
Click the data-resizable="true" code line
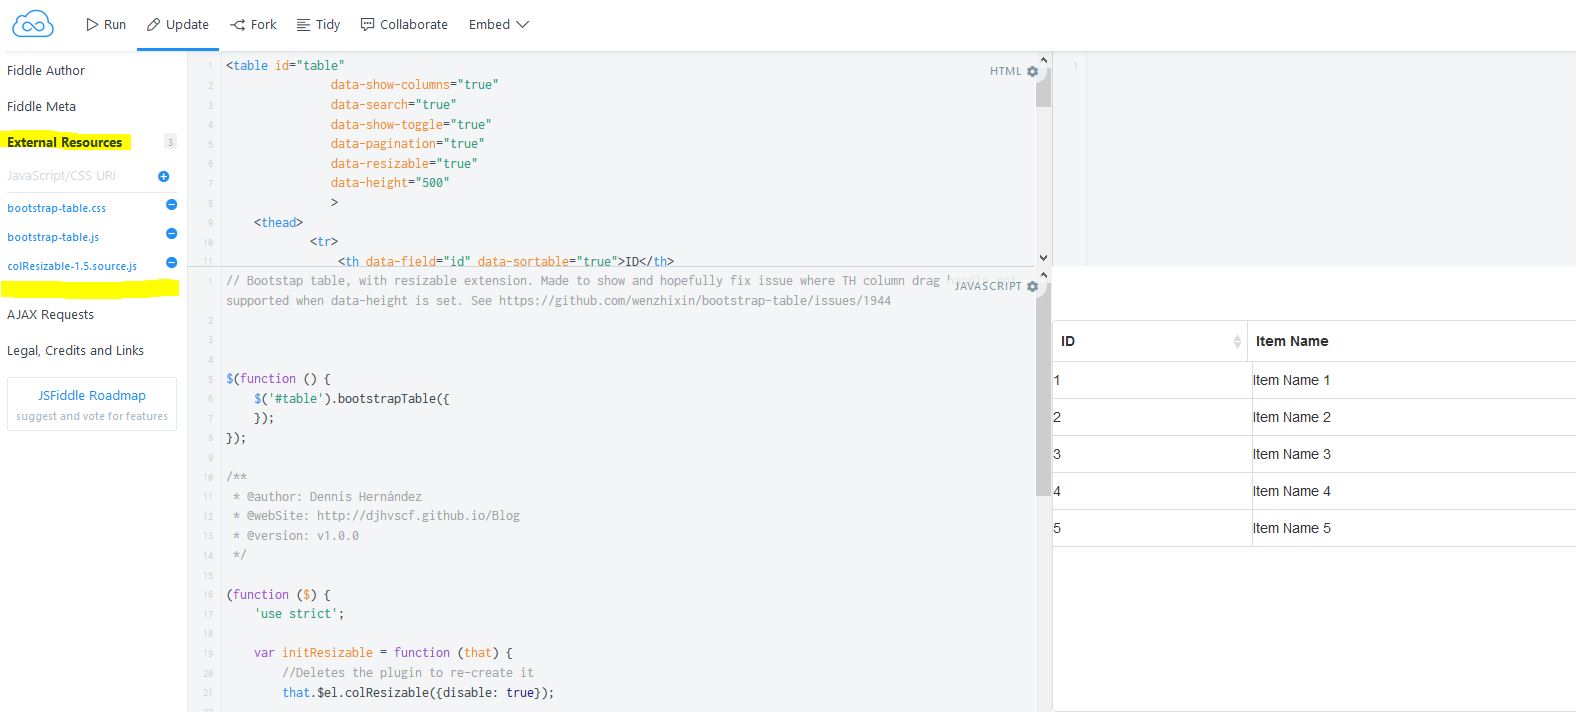tap(404, 163)
